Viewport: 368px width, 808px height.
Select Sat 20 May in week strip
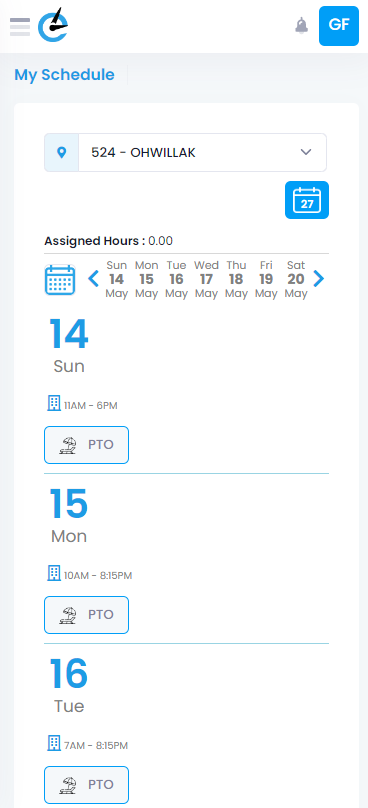pos(296,279)
